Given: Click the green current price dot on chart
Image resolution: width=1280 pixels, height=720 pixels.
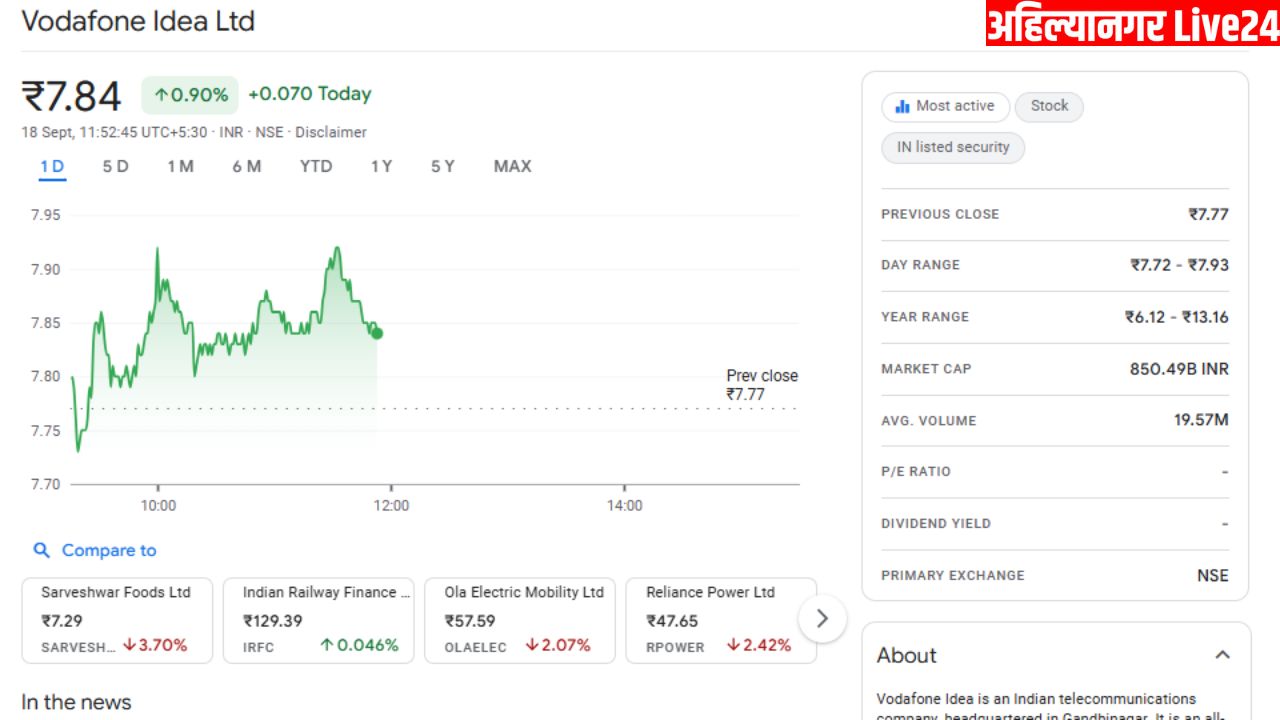Looking at the screenshot, I should pos(377,333).
